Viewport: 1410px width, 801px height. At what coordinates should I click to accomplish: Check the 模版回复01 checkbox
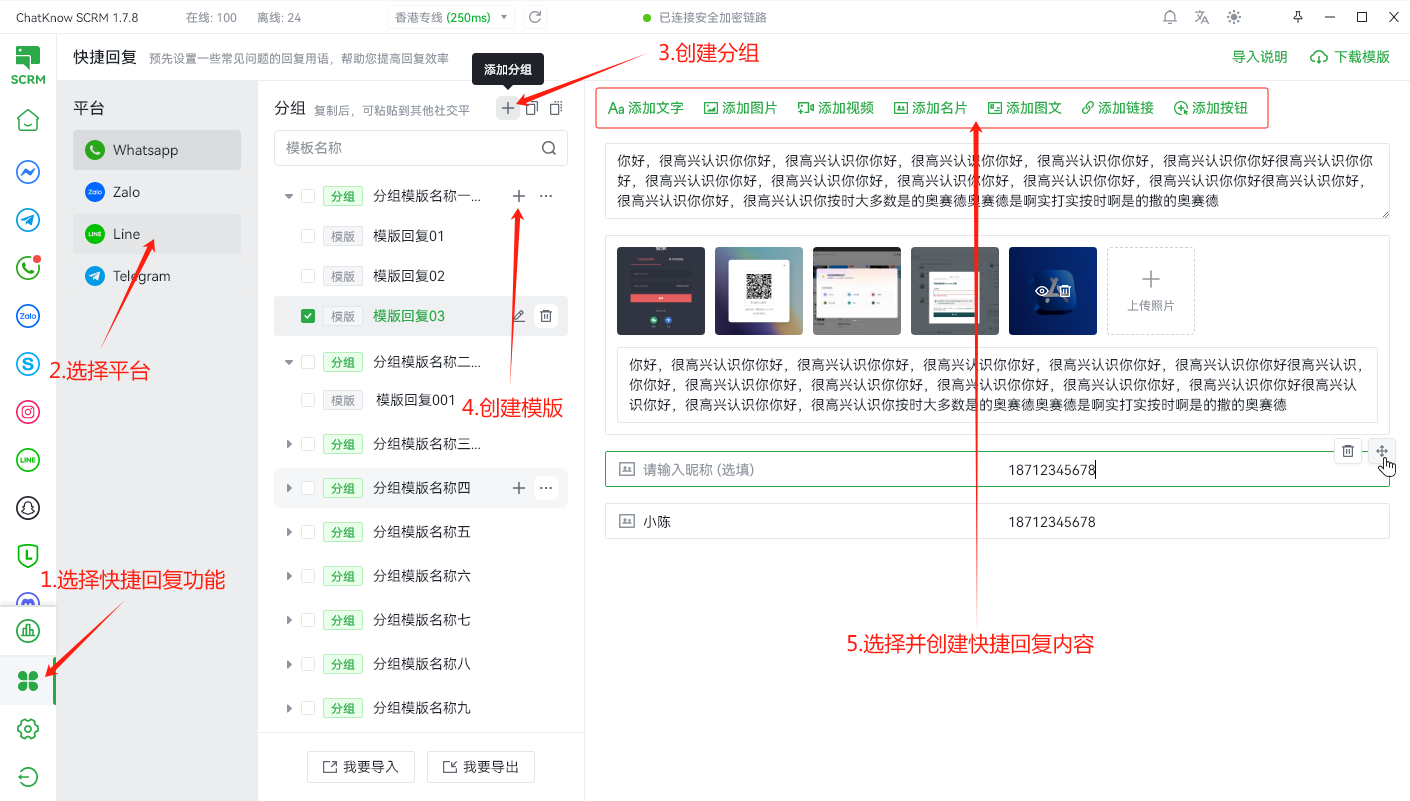pos(308,236)
